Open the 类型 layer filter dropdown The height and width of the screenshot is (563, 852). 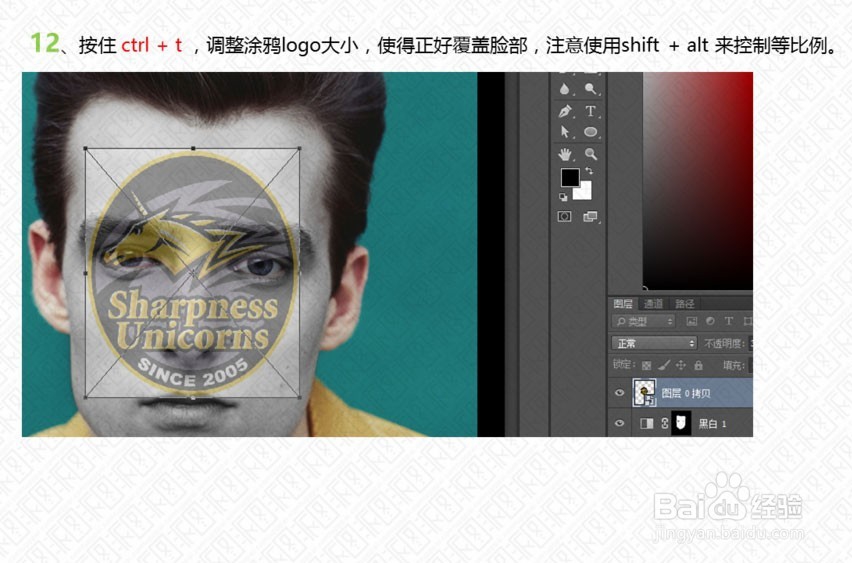tap(643, 322)
